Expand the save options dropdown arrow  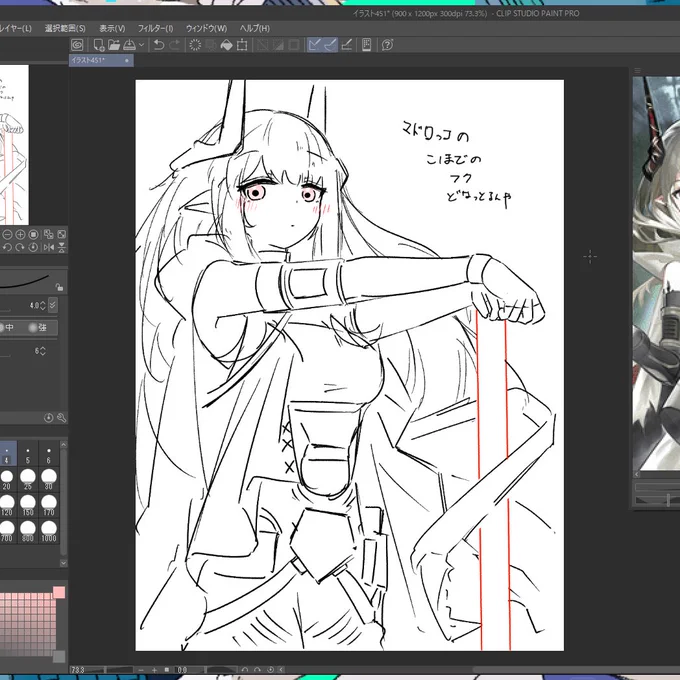141,45
